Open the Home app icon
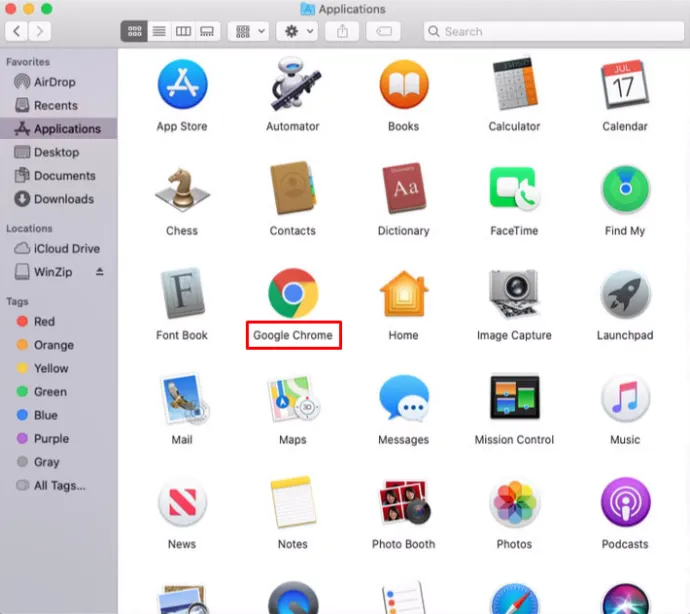 404,293
